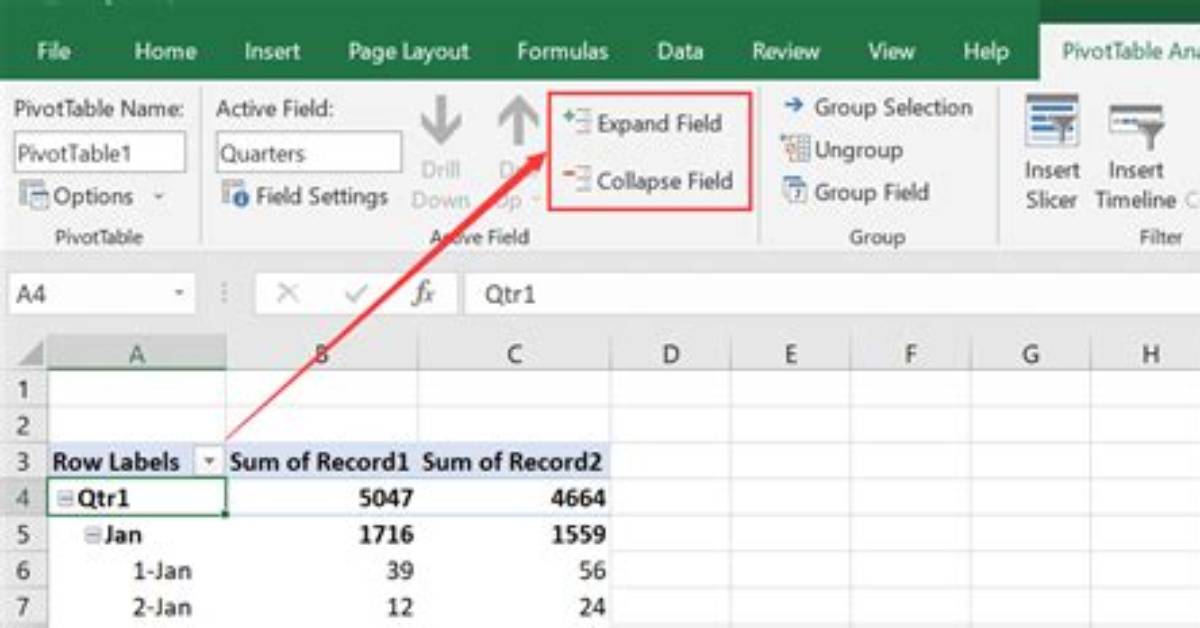This screenshot has height=628, width=1200.
Task: Collapse the Qtr1 group in the pivot table
Action: coord(65,498)
